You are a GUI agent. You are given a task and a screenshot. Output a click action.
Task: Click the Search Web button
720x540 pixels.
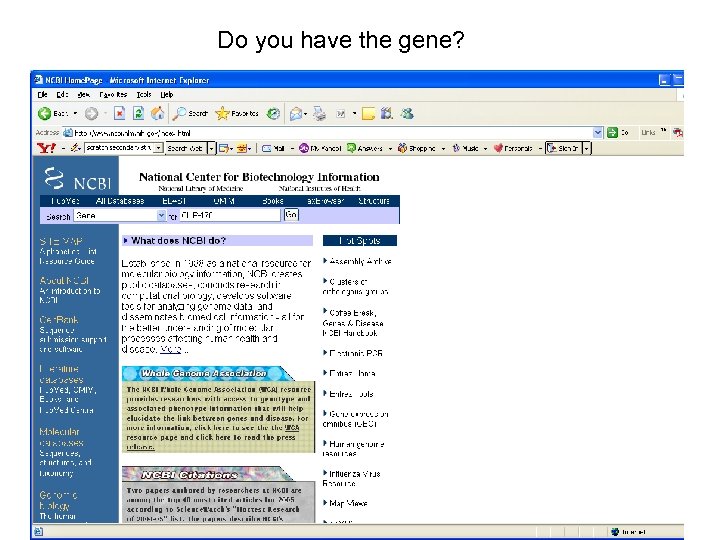185,148
